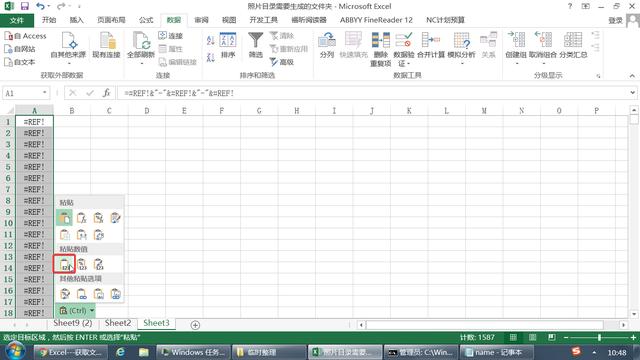Open the 文件 File tab

click(17, 20)
